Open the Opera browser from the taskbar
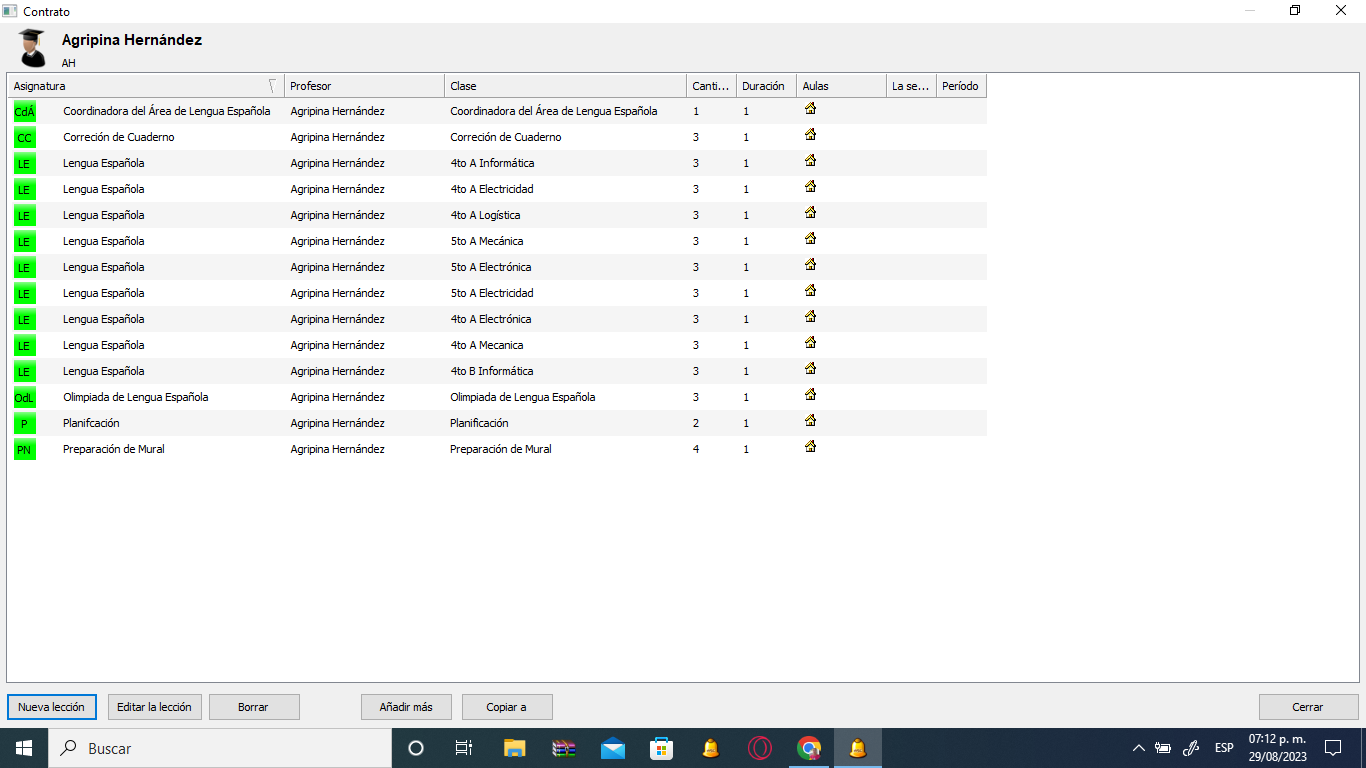Screen dimensions: 1366x768 click(x=760, y=748)
